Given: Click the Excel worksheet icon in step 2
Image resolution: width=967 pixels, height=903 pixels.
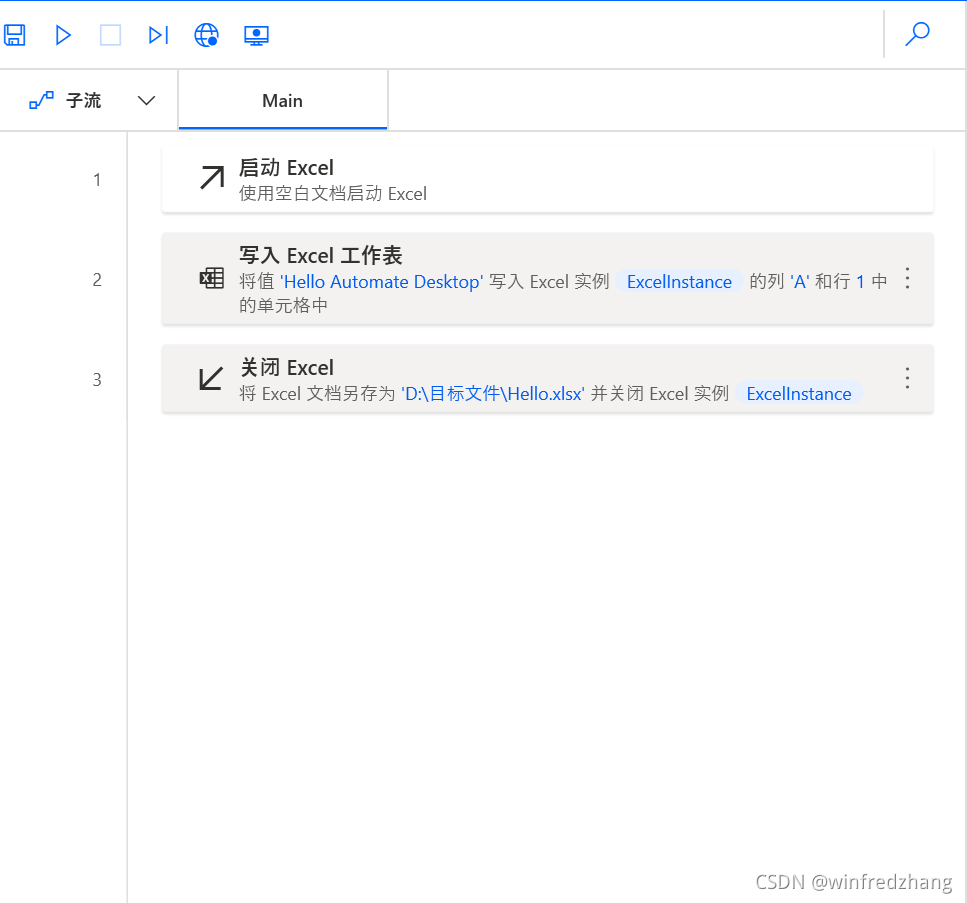Looking at the screenshot, I should pyautogui.click(x=212, y=278).
